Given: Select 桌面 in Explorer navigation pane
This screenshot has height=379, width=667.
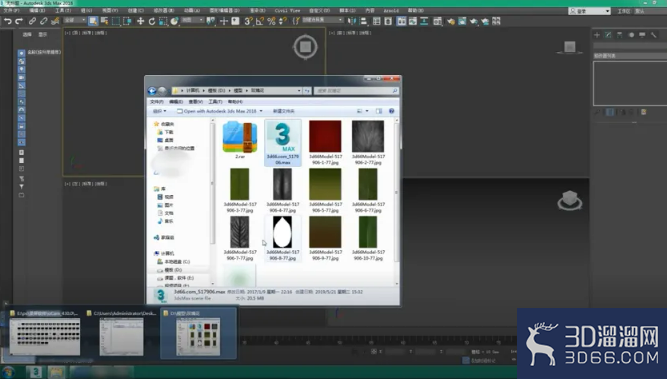Looking at the screenshot, I should pos(165,140).
